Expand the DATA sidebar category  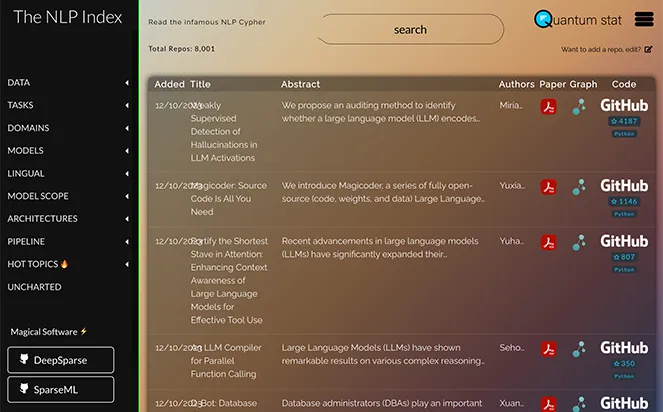68,82
